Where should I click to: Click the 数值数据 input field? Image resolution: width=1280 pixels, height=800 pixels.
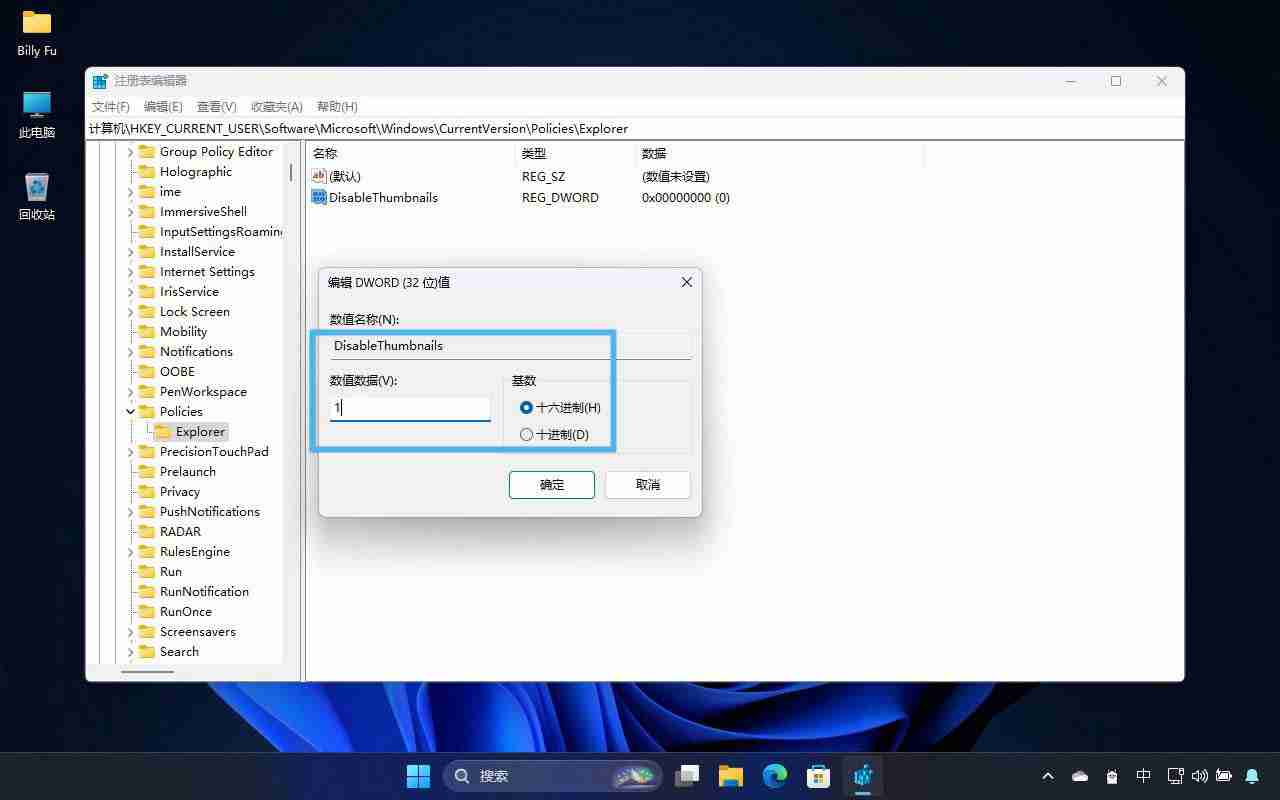(410, 408)
